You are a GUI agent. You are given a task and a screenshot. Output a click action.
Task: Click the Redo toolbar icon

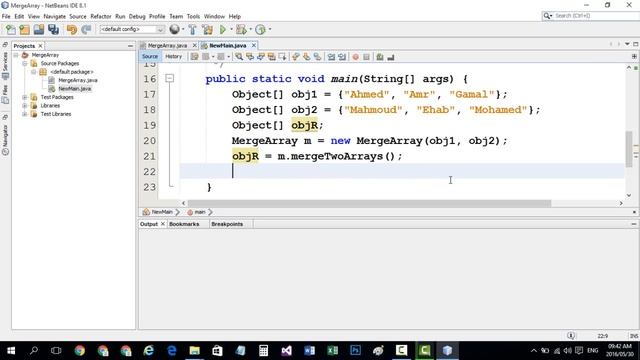(86, 29)
